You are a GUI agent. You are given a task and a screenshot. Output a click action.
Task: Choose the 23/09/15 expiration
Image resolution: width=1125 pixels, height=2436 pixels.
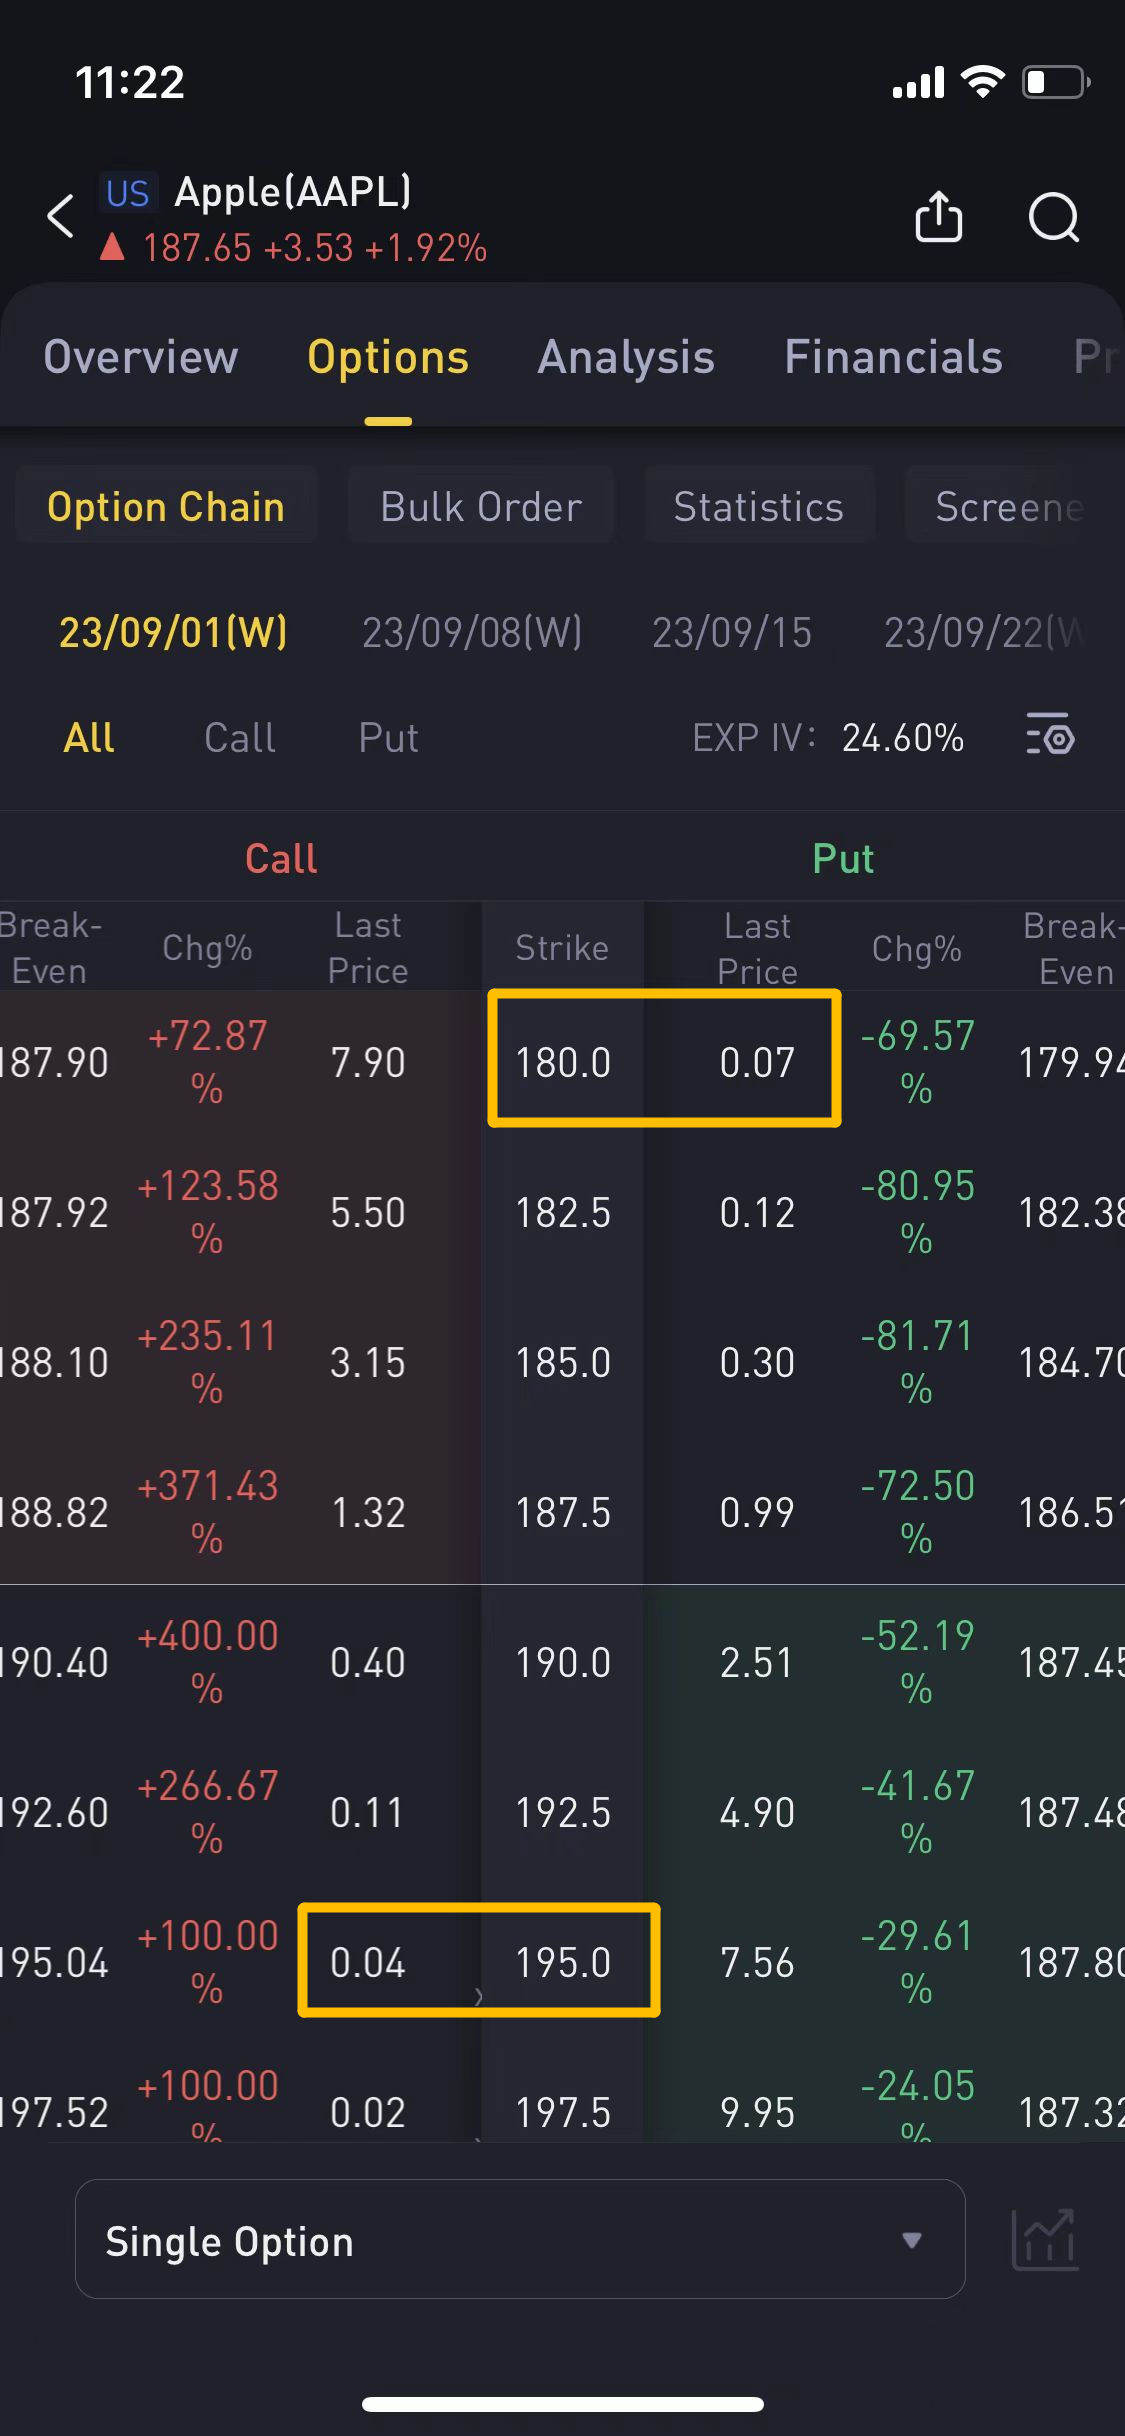click(732, 632)
